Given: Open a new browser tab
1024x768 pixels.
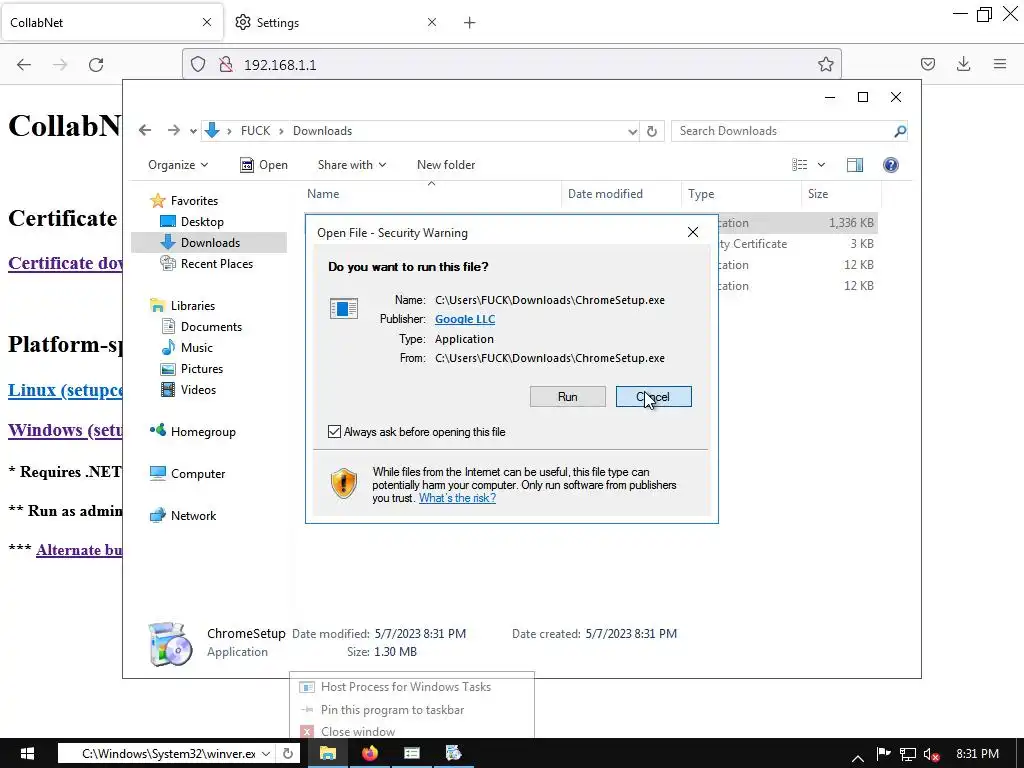Looking at the screenshot, I should coord(470,23).
